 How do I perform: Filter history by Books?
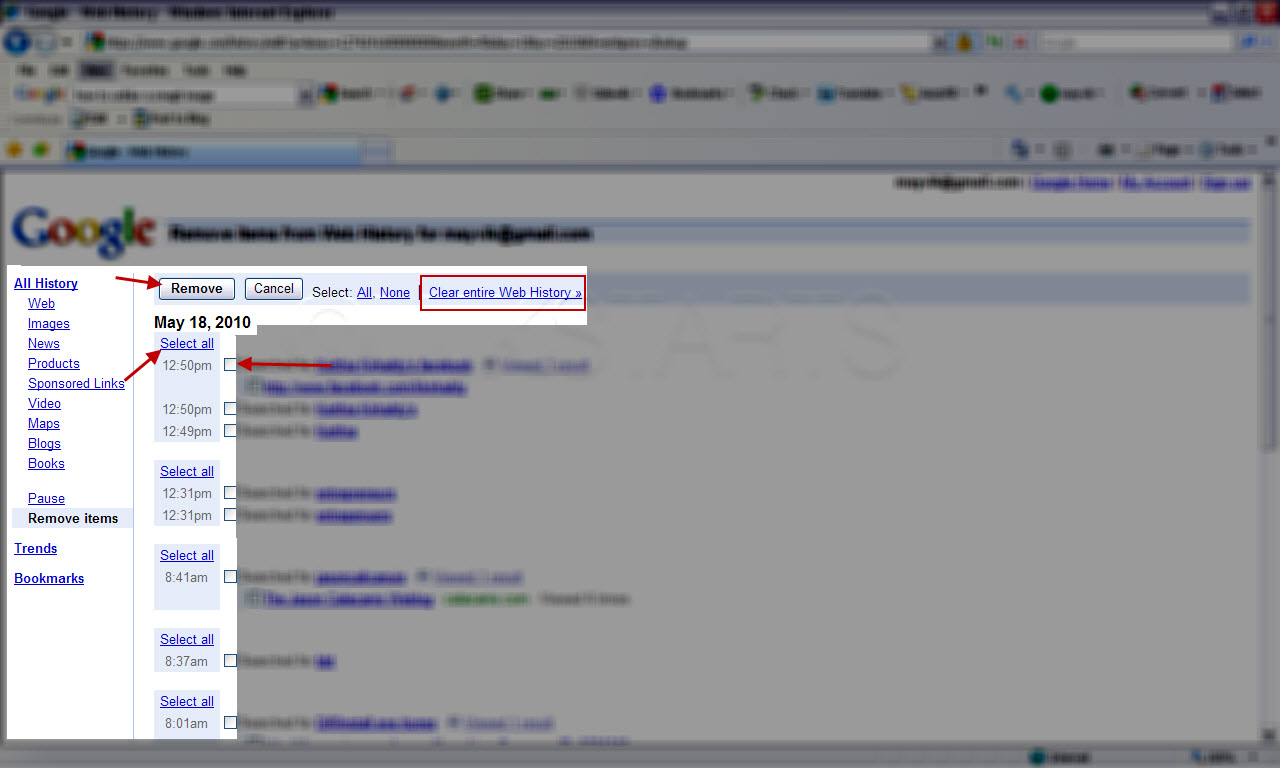tap(46, 464)
